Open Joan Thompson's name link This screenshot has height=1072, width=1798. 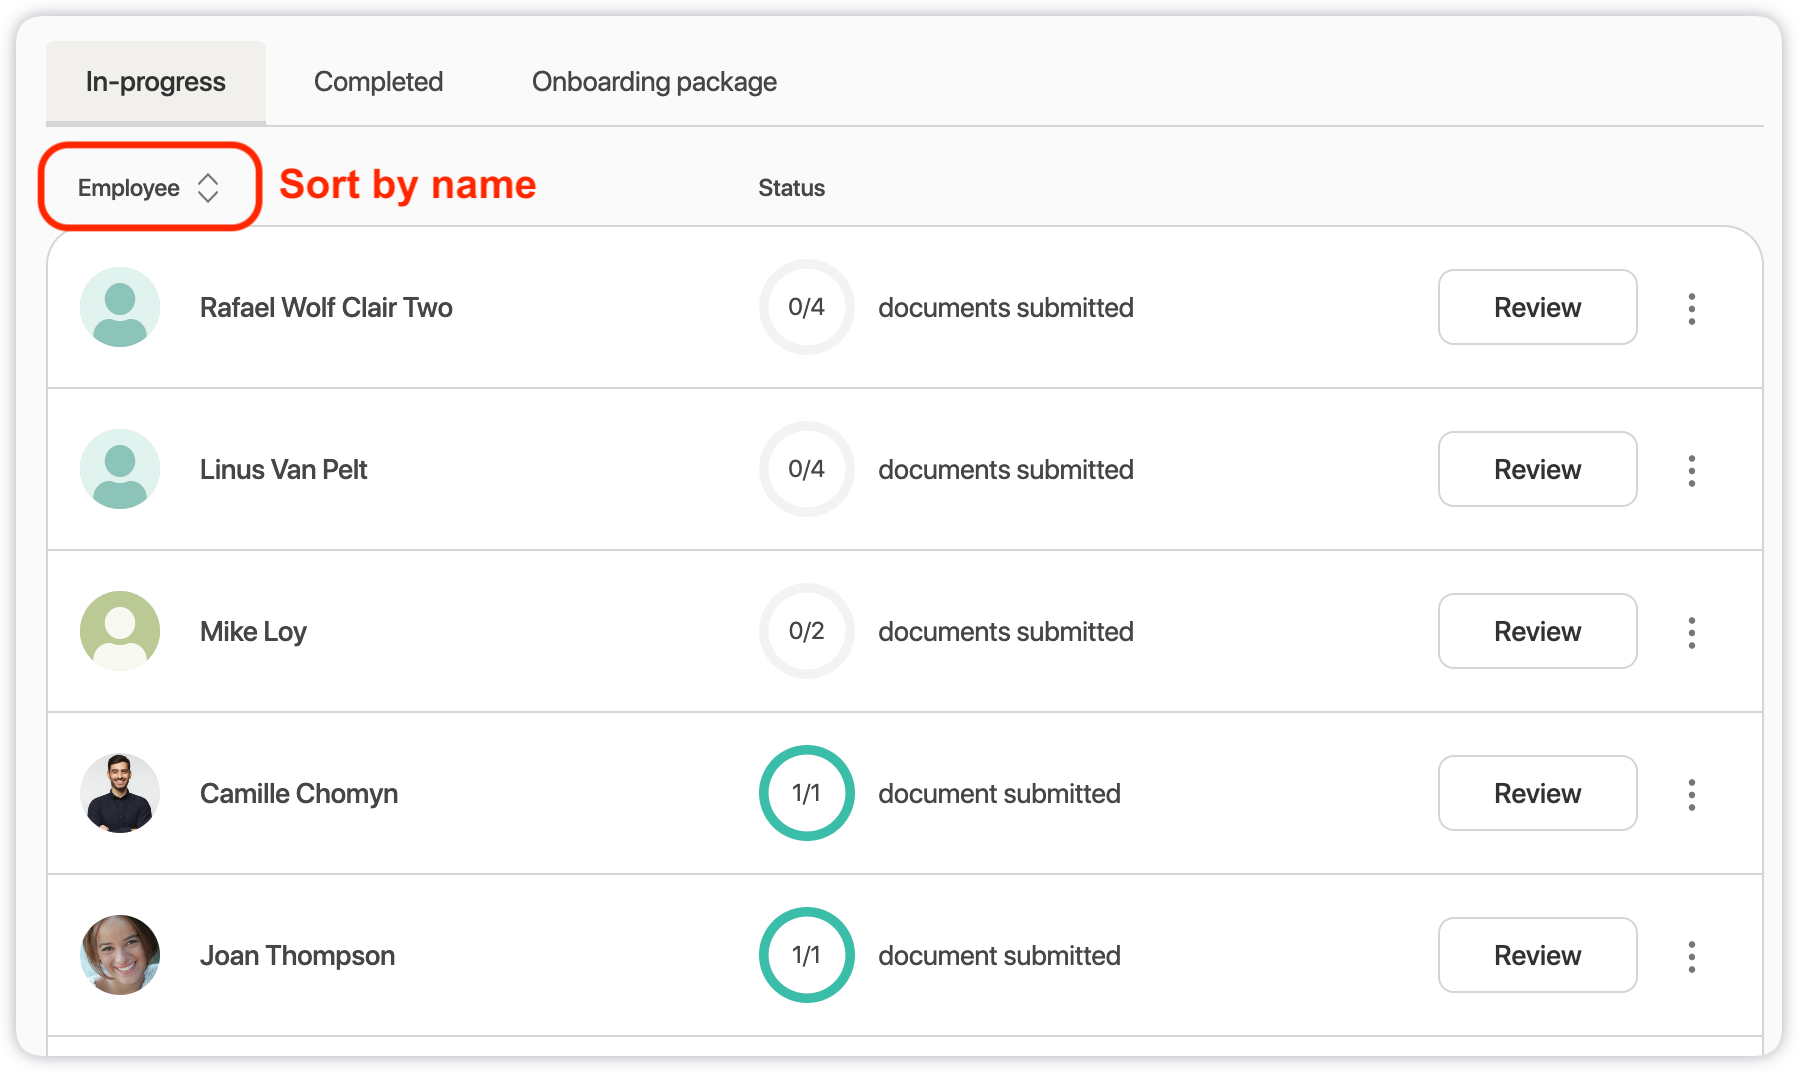(297, 956)
